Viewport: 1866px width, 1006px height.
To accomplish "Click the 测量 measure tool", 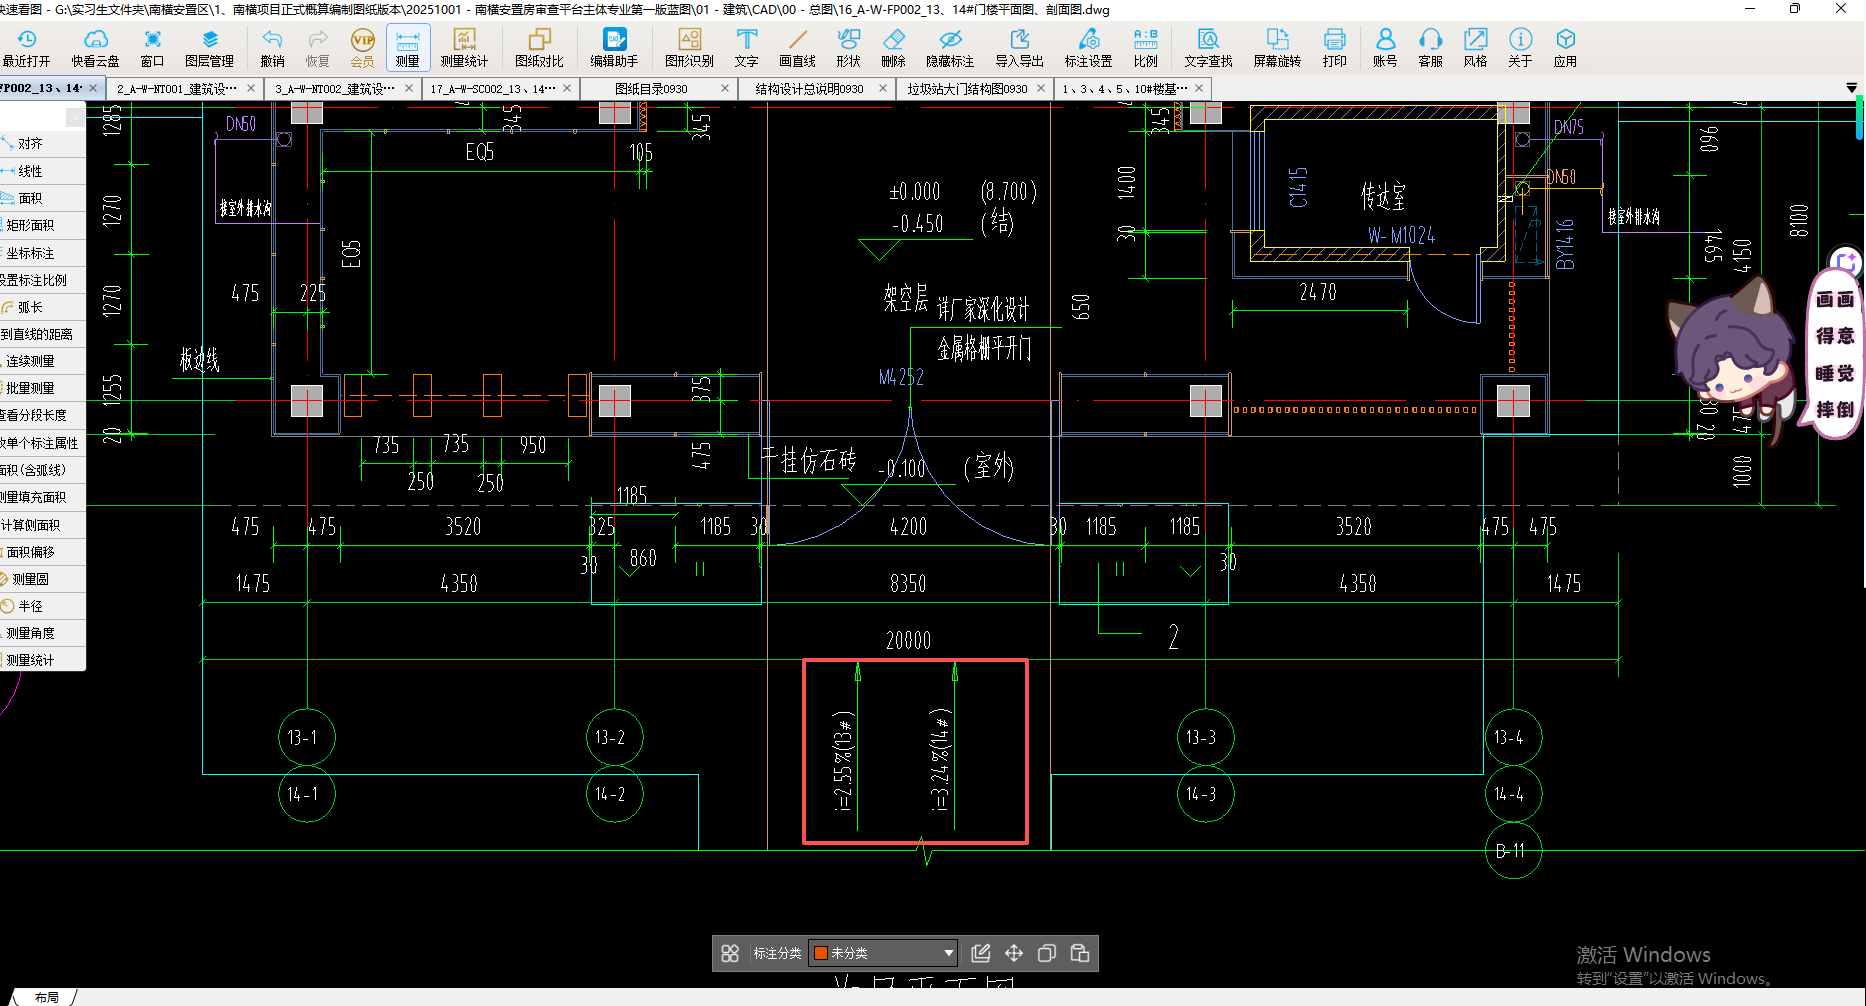I will 407,47.
